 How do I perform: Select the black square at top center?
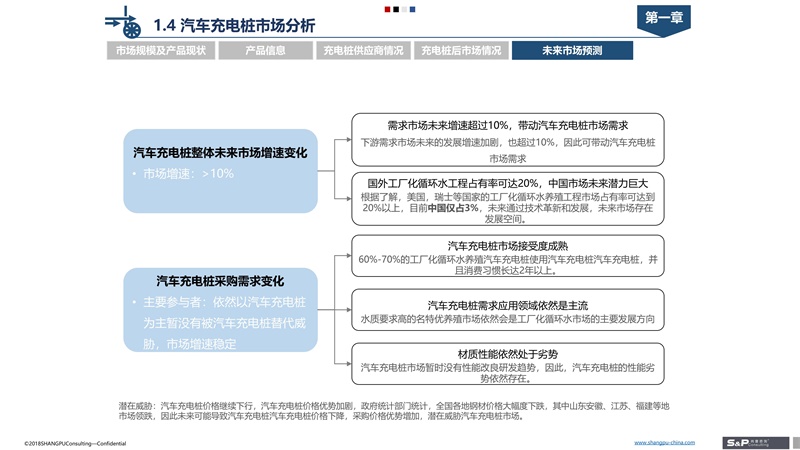[397, 9]
